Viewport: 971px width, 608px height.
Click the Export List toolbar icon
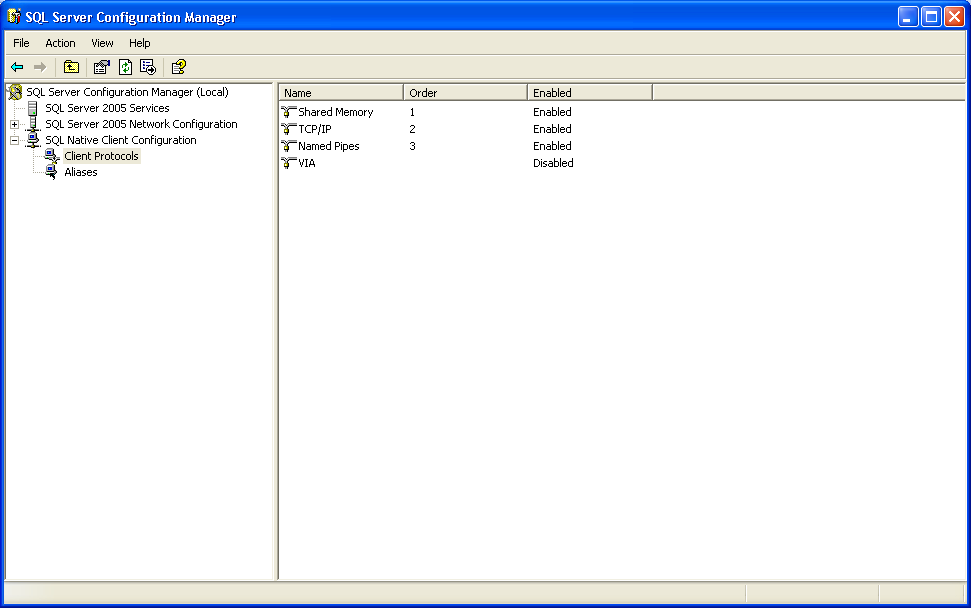click(x=148, y=67)
